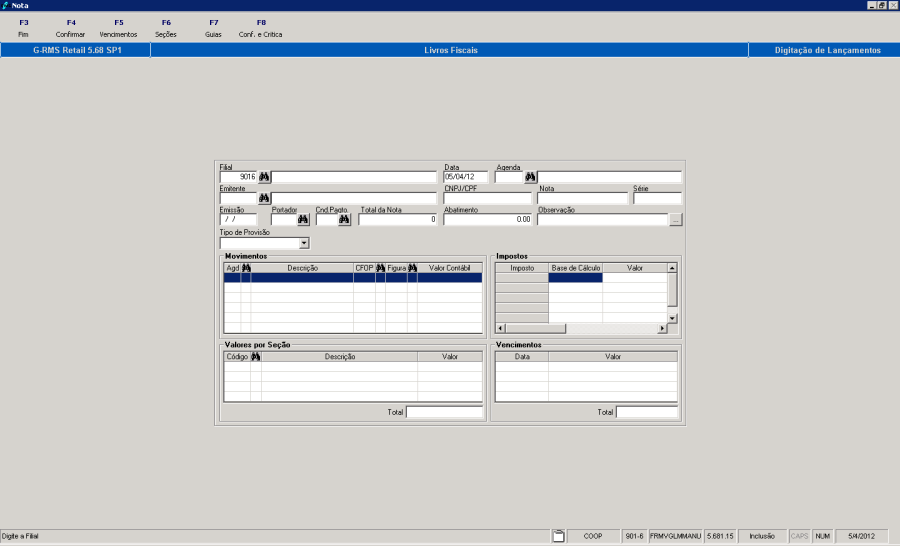Click 'Livros Fiscais' banner title
Viewport: 900px width, 546px height.
click(x=451, y=51)
